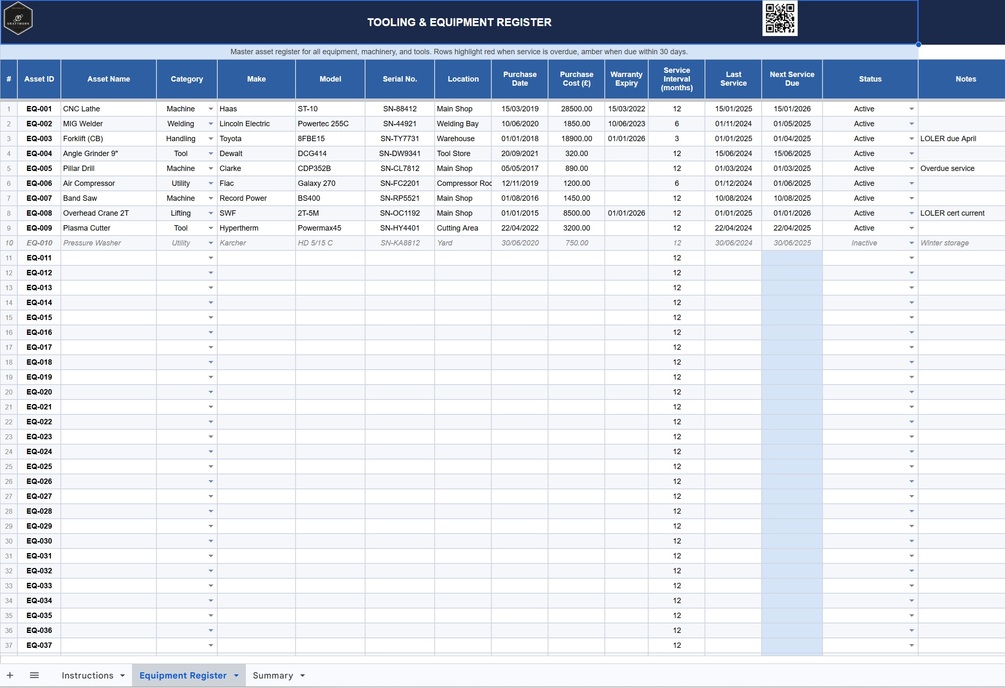Select the cell 'Hypertherm'

(x=256, y=228)
